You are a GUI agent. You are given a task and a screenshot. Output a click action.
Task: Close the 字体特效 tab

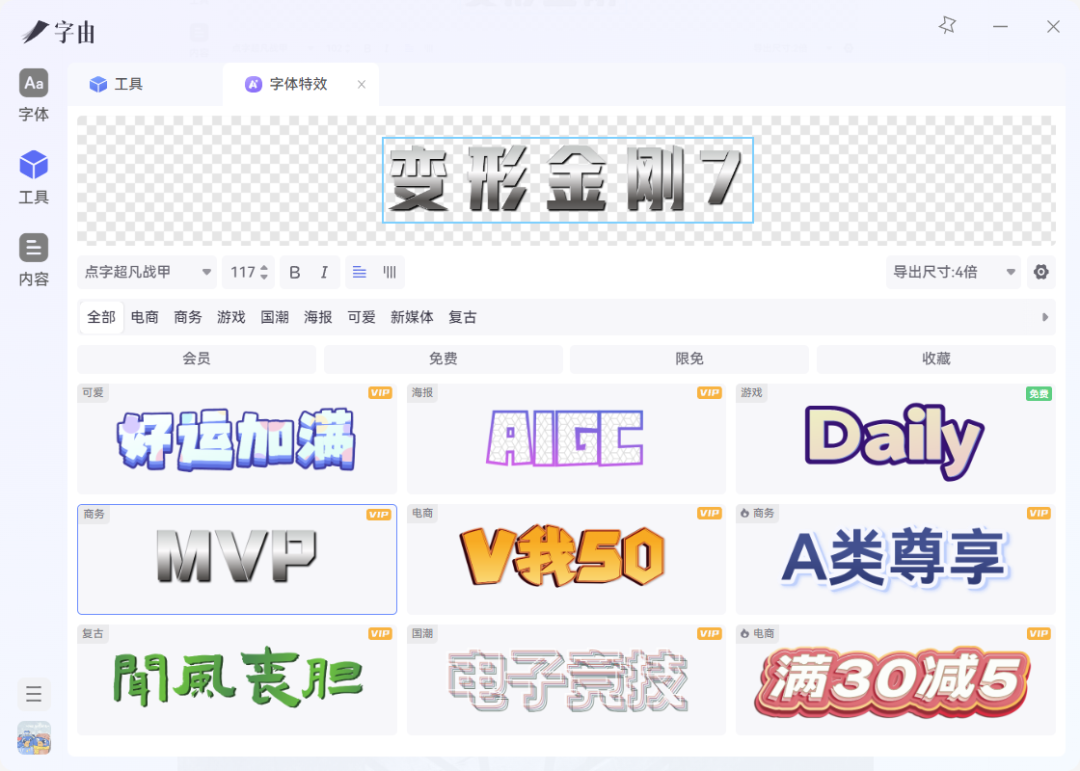coord(361,85)
